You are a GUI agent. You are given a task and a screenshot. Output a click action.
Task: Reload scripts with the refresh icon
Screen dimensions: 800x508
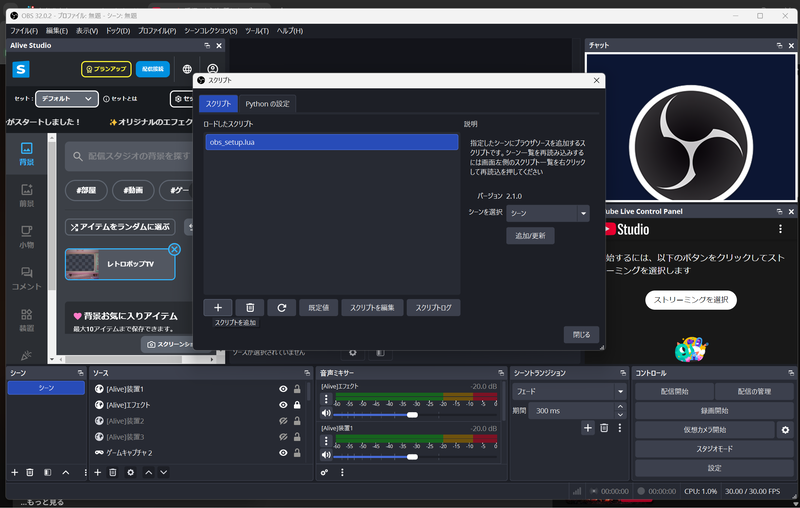282,308
